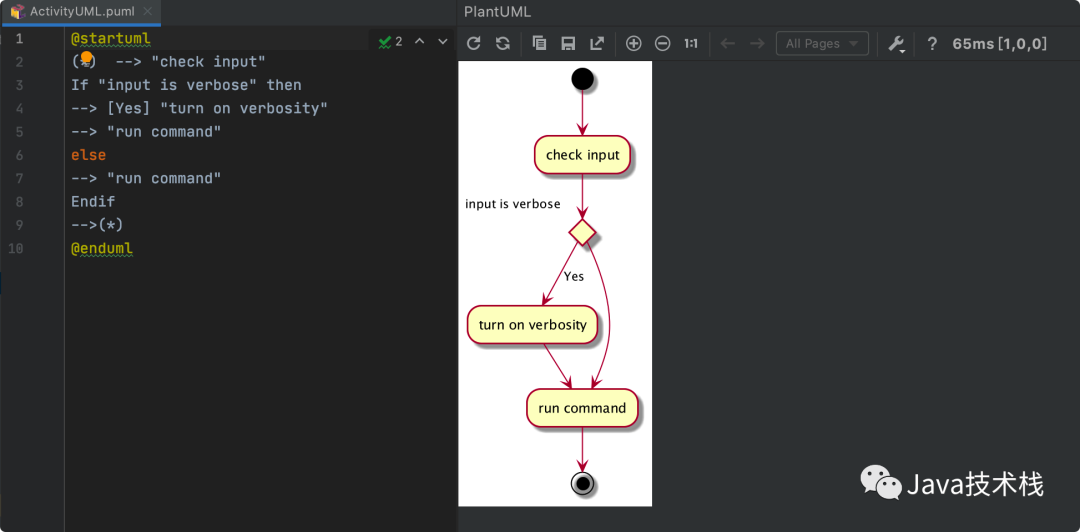Jump to the next highlighted problem arrow
Viewport: 1080px width, 532px height.
[443, 42]
